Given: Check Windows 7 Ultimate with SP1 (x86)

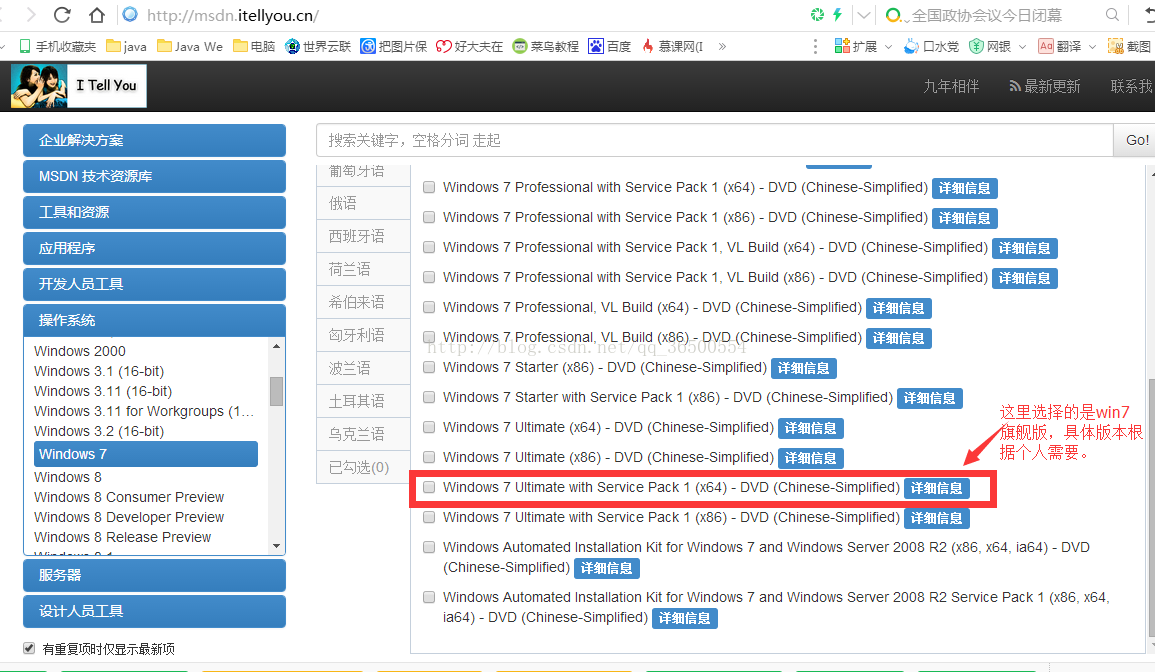Looking at the screenshot, I should coord(429,517).
